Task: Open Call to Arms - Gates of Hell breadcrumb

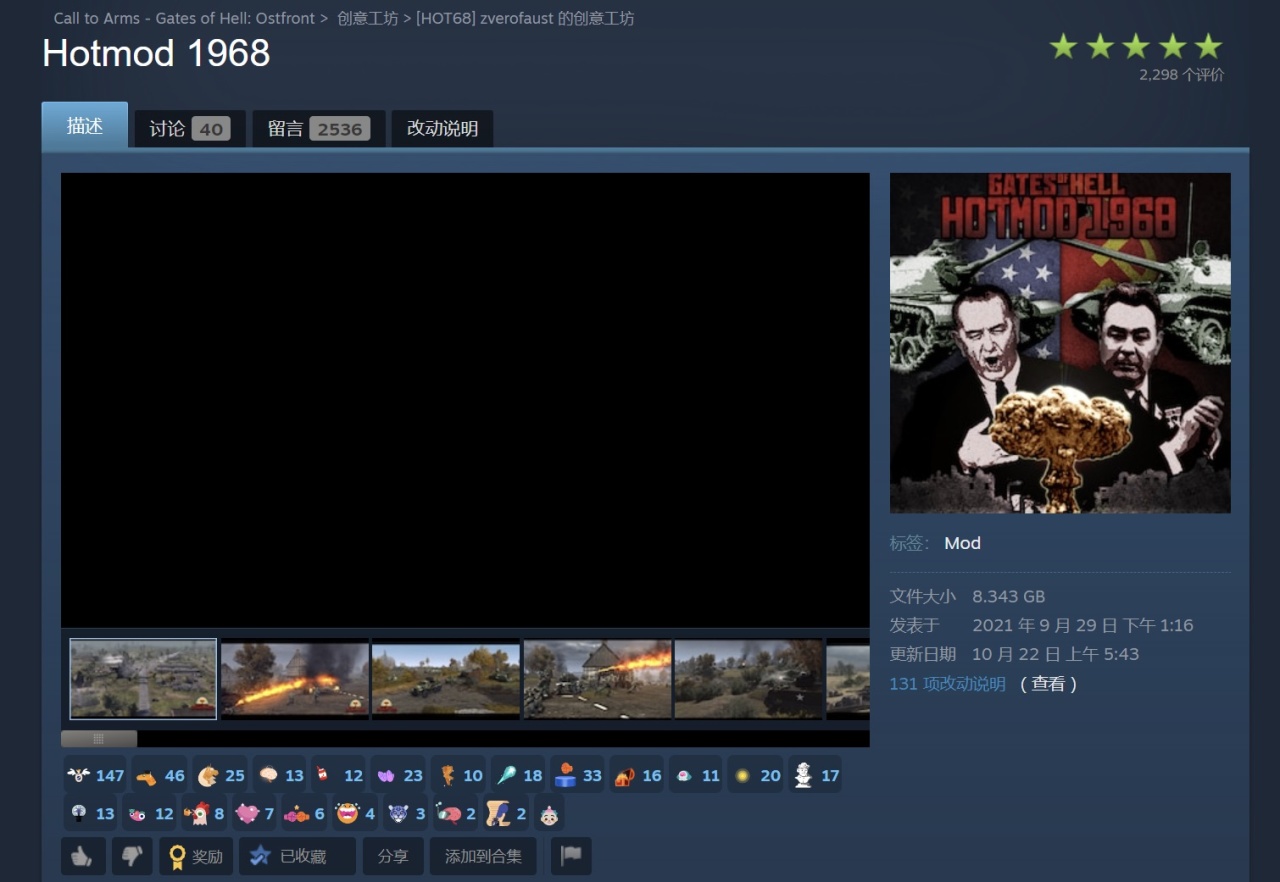Action: [184, 18]
